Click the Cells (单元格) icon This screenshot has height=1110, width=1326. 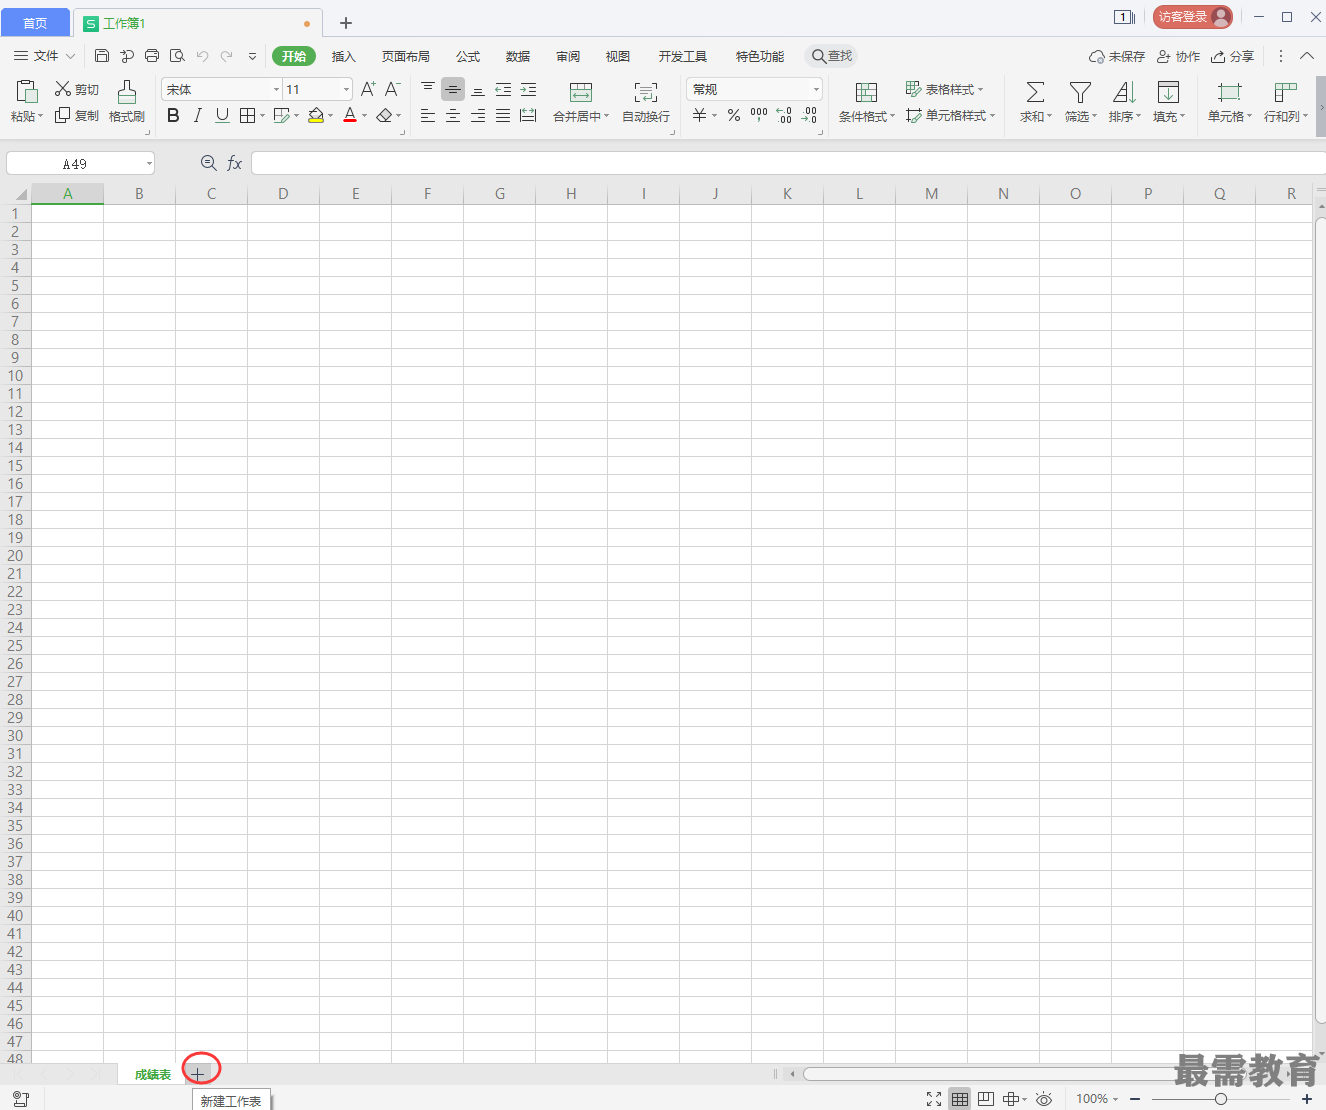pyautogui.click(x=1229, y=92)
